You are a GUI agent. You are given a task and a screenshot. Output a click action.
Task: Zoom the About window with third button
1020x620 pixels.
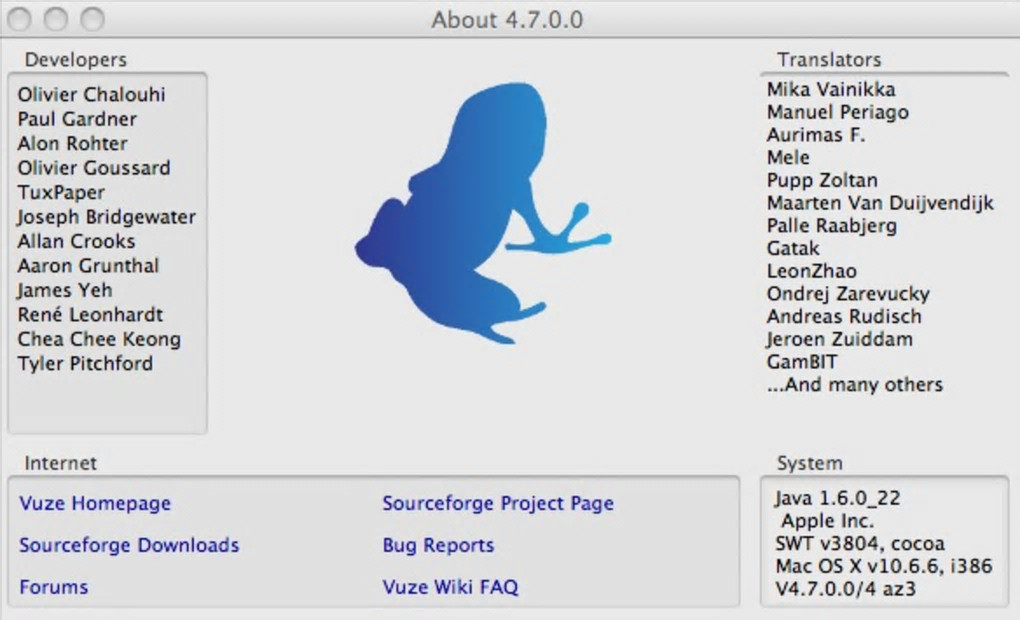click(x=92, y=19)
